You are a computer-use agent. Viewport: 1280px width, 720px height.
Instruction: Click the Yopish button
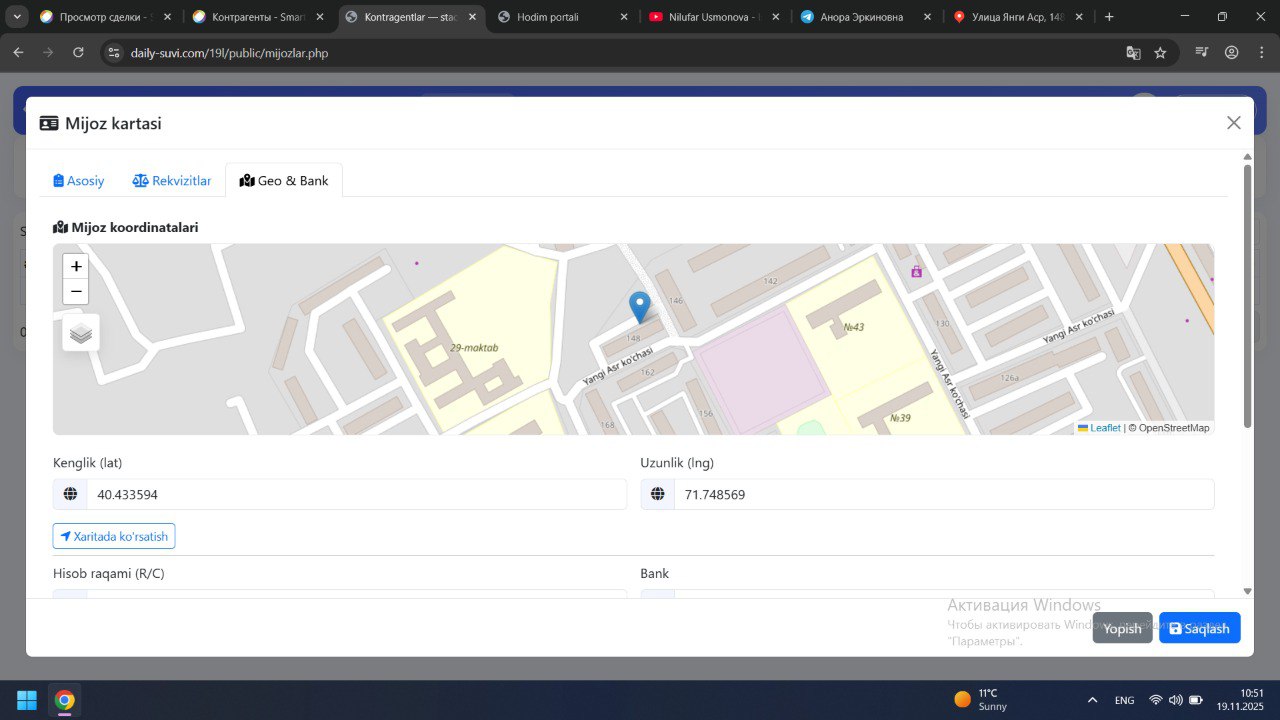1122,628
